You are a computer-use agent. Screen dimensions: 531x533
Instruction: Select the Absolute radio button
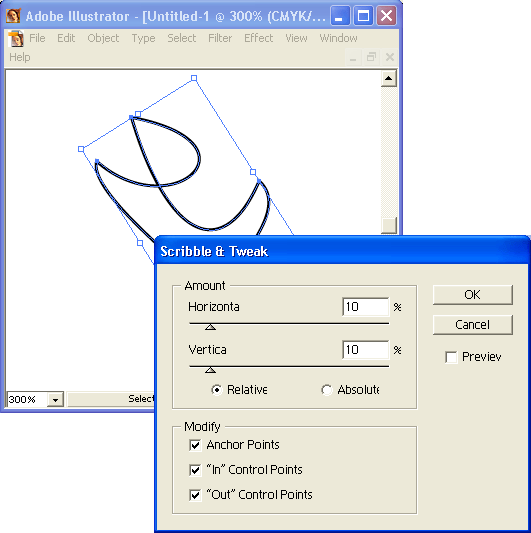pos(326,390)
